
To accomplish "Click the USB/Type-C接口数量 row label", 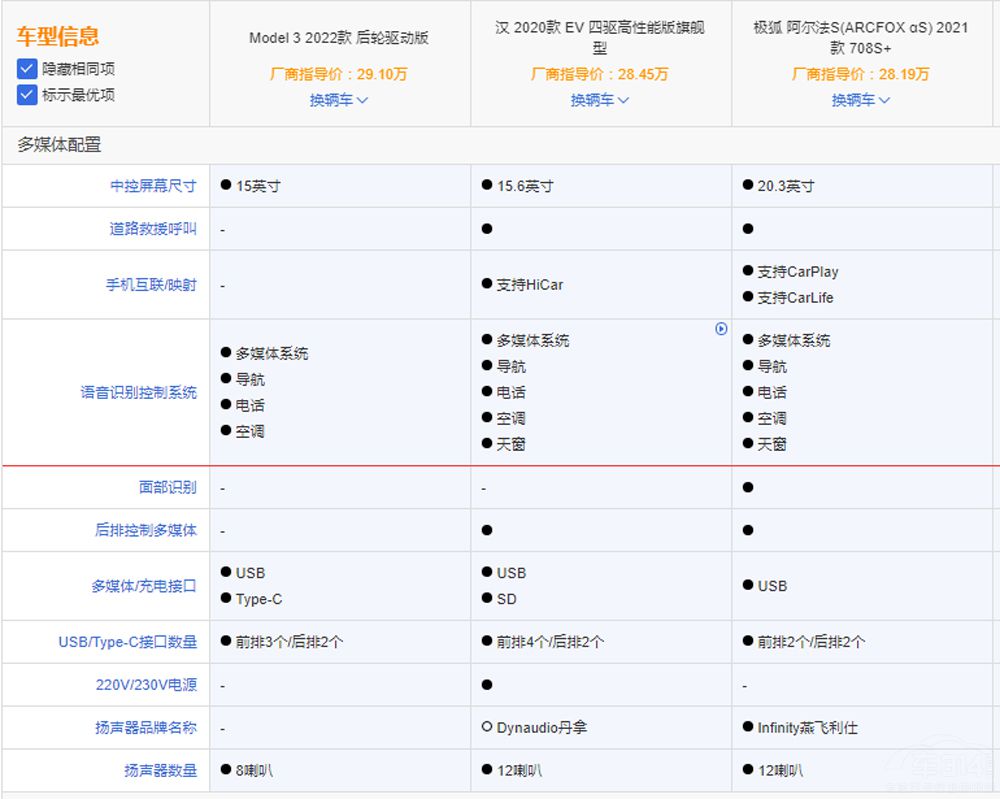I will point(128,642).
